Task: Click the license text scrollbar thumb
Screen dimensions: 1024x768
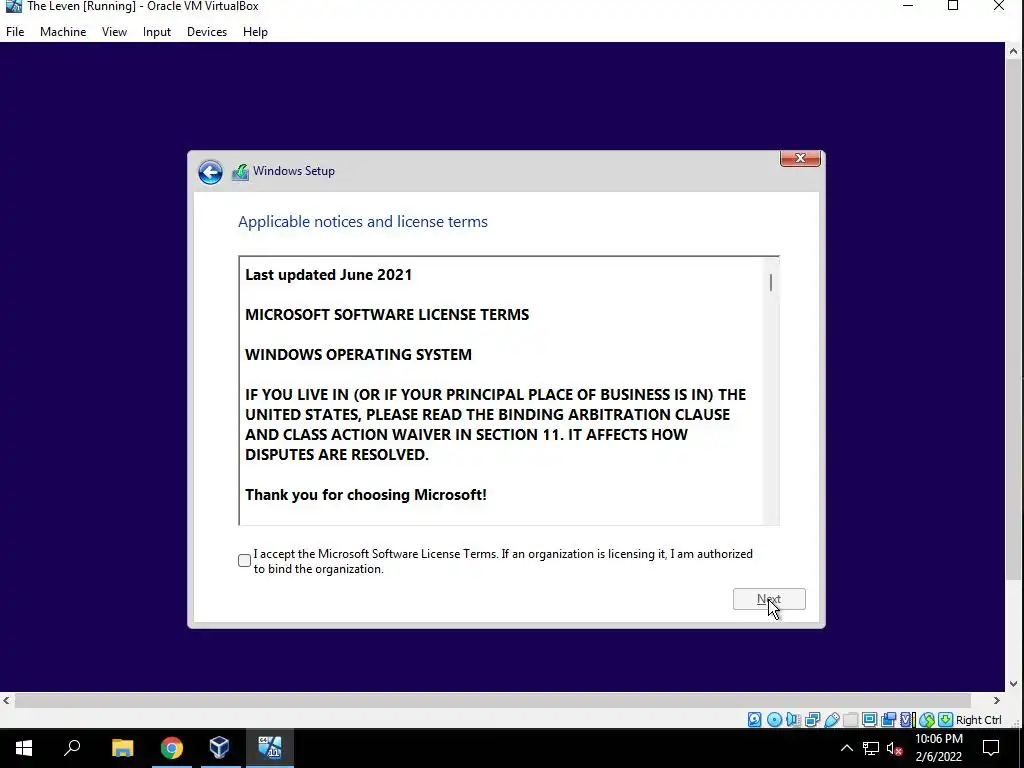Action: click(771, 283)
